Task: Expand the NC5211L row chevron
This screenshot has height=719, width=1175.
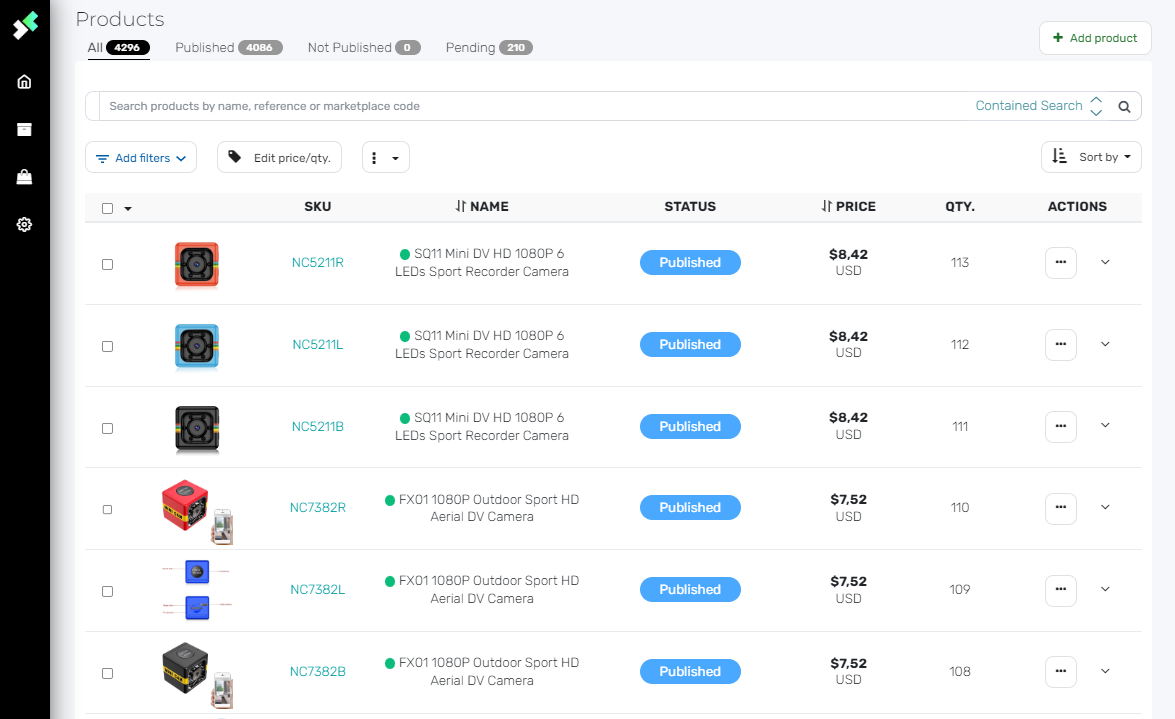Action: [x=1105, y=344]
